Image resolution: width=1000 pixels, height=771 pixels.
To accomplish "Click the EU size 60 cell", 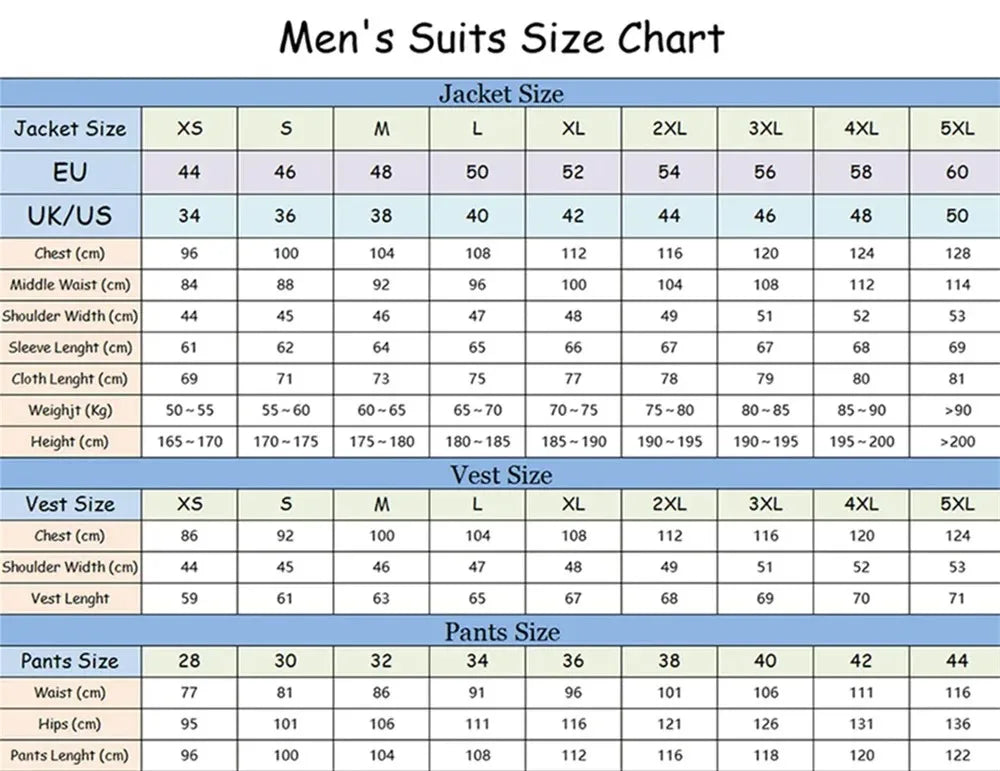I will (957, 172).
